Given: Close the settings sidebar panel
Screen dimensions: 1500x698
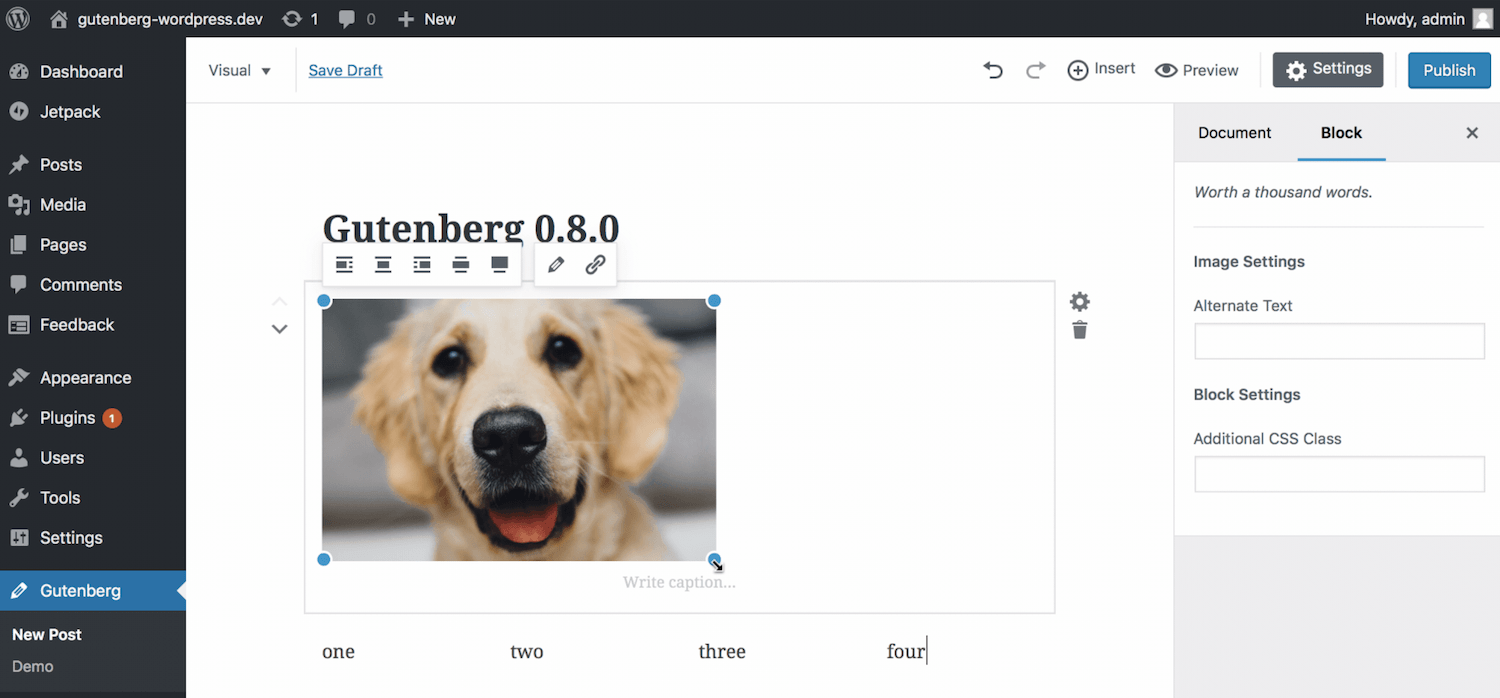Looking at the screenshot, I should pyautogui.click(x=1472, y=133).
